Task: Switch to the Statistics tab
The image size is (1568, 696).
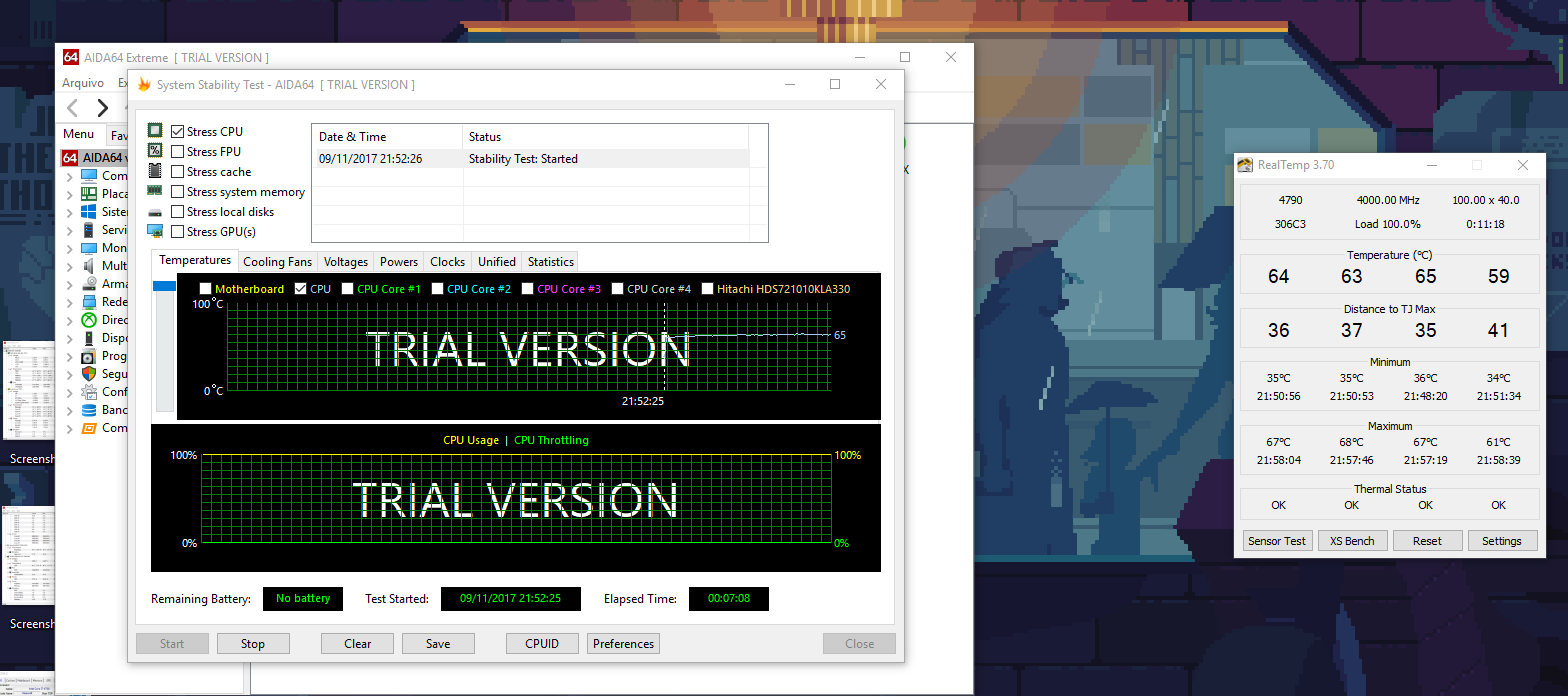Action: click(x=551, y=261)
